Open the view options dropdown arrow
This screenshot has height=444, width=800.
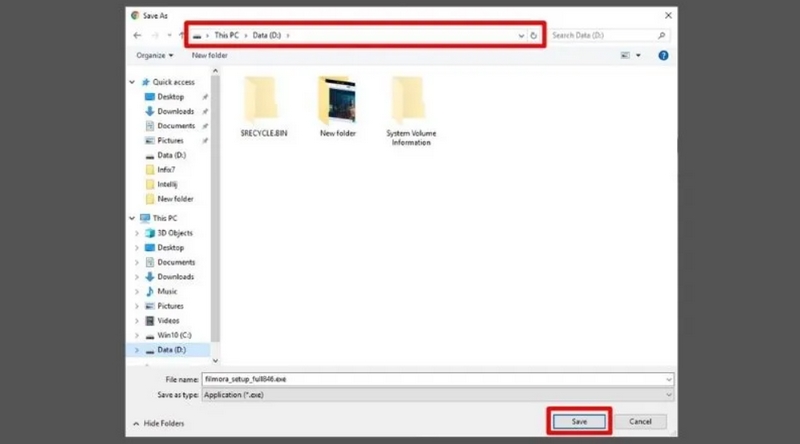[x=638, y=55]
